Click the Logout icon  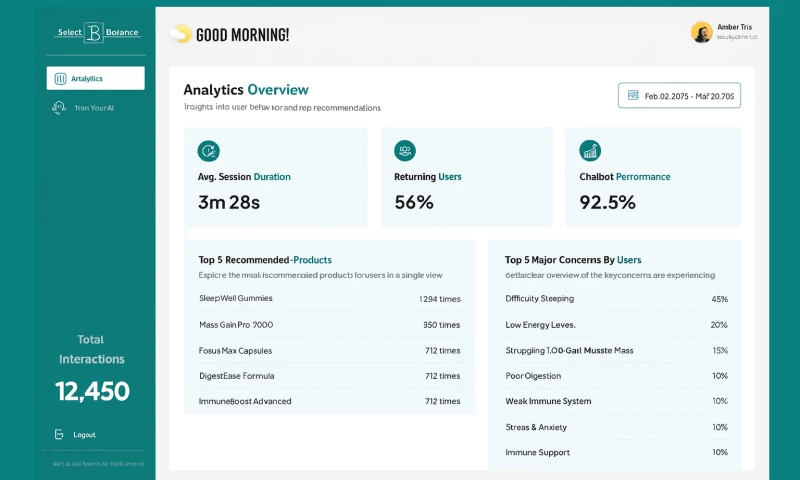click(59, 435)
